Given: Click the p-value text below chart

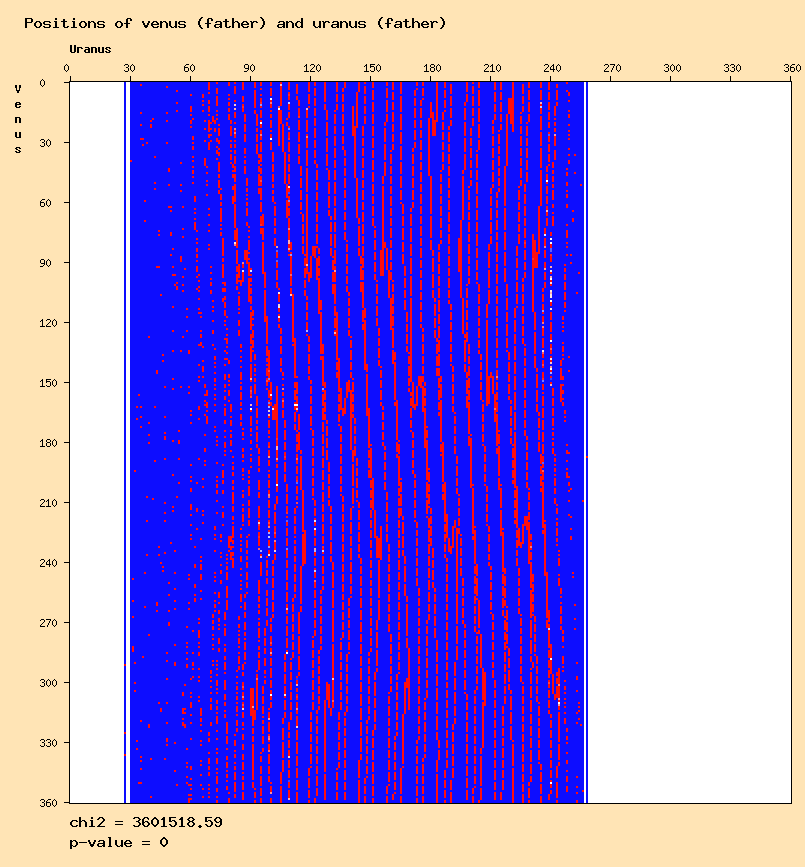Looking at the screenshot, I should click(119, 843).
